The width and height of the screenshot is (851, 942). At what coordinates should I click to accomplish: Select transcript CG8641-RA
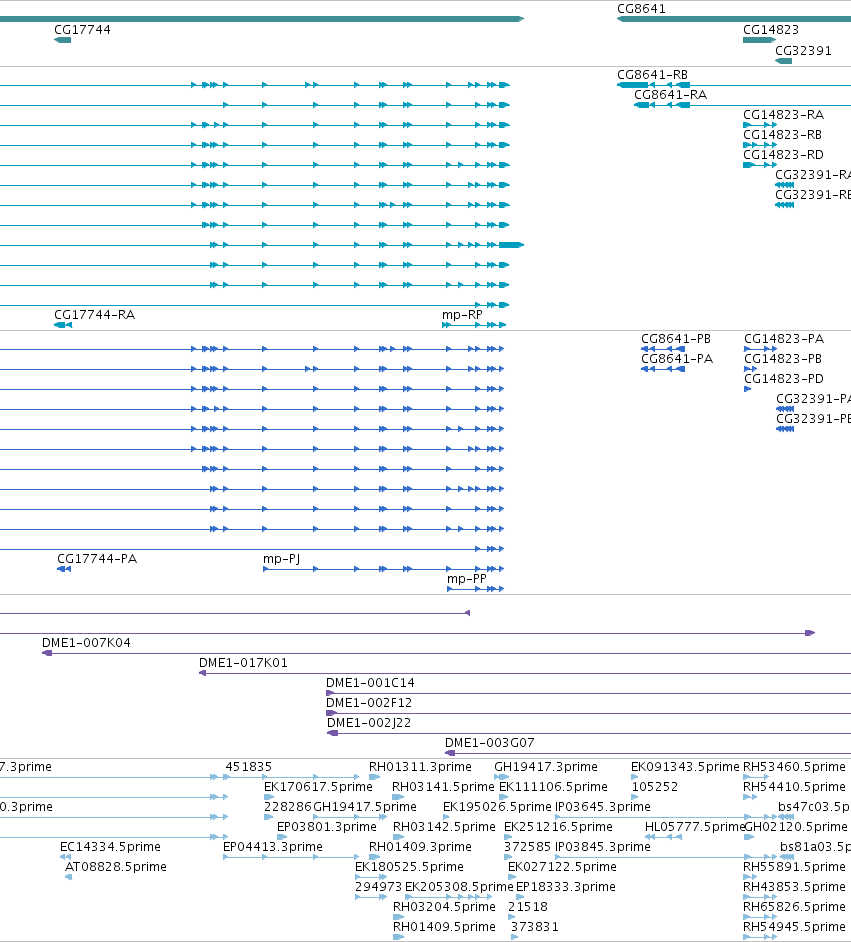(670, 95)
